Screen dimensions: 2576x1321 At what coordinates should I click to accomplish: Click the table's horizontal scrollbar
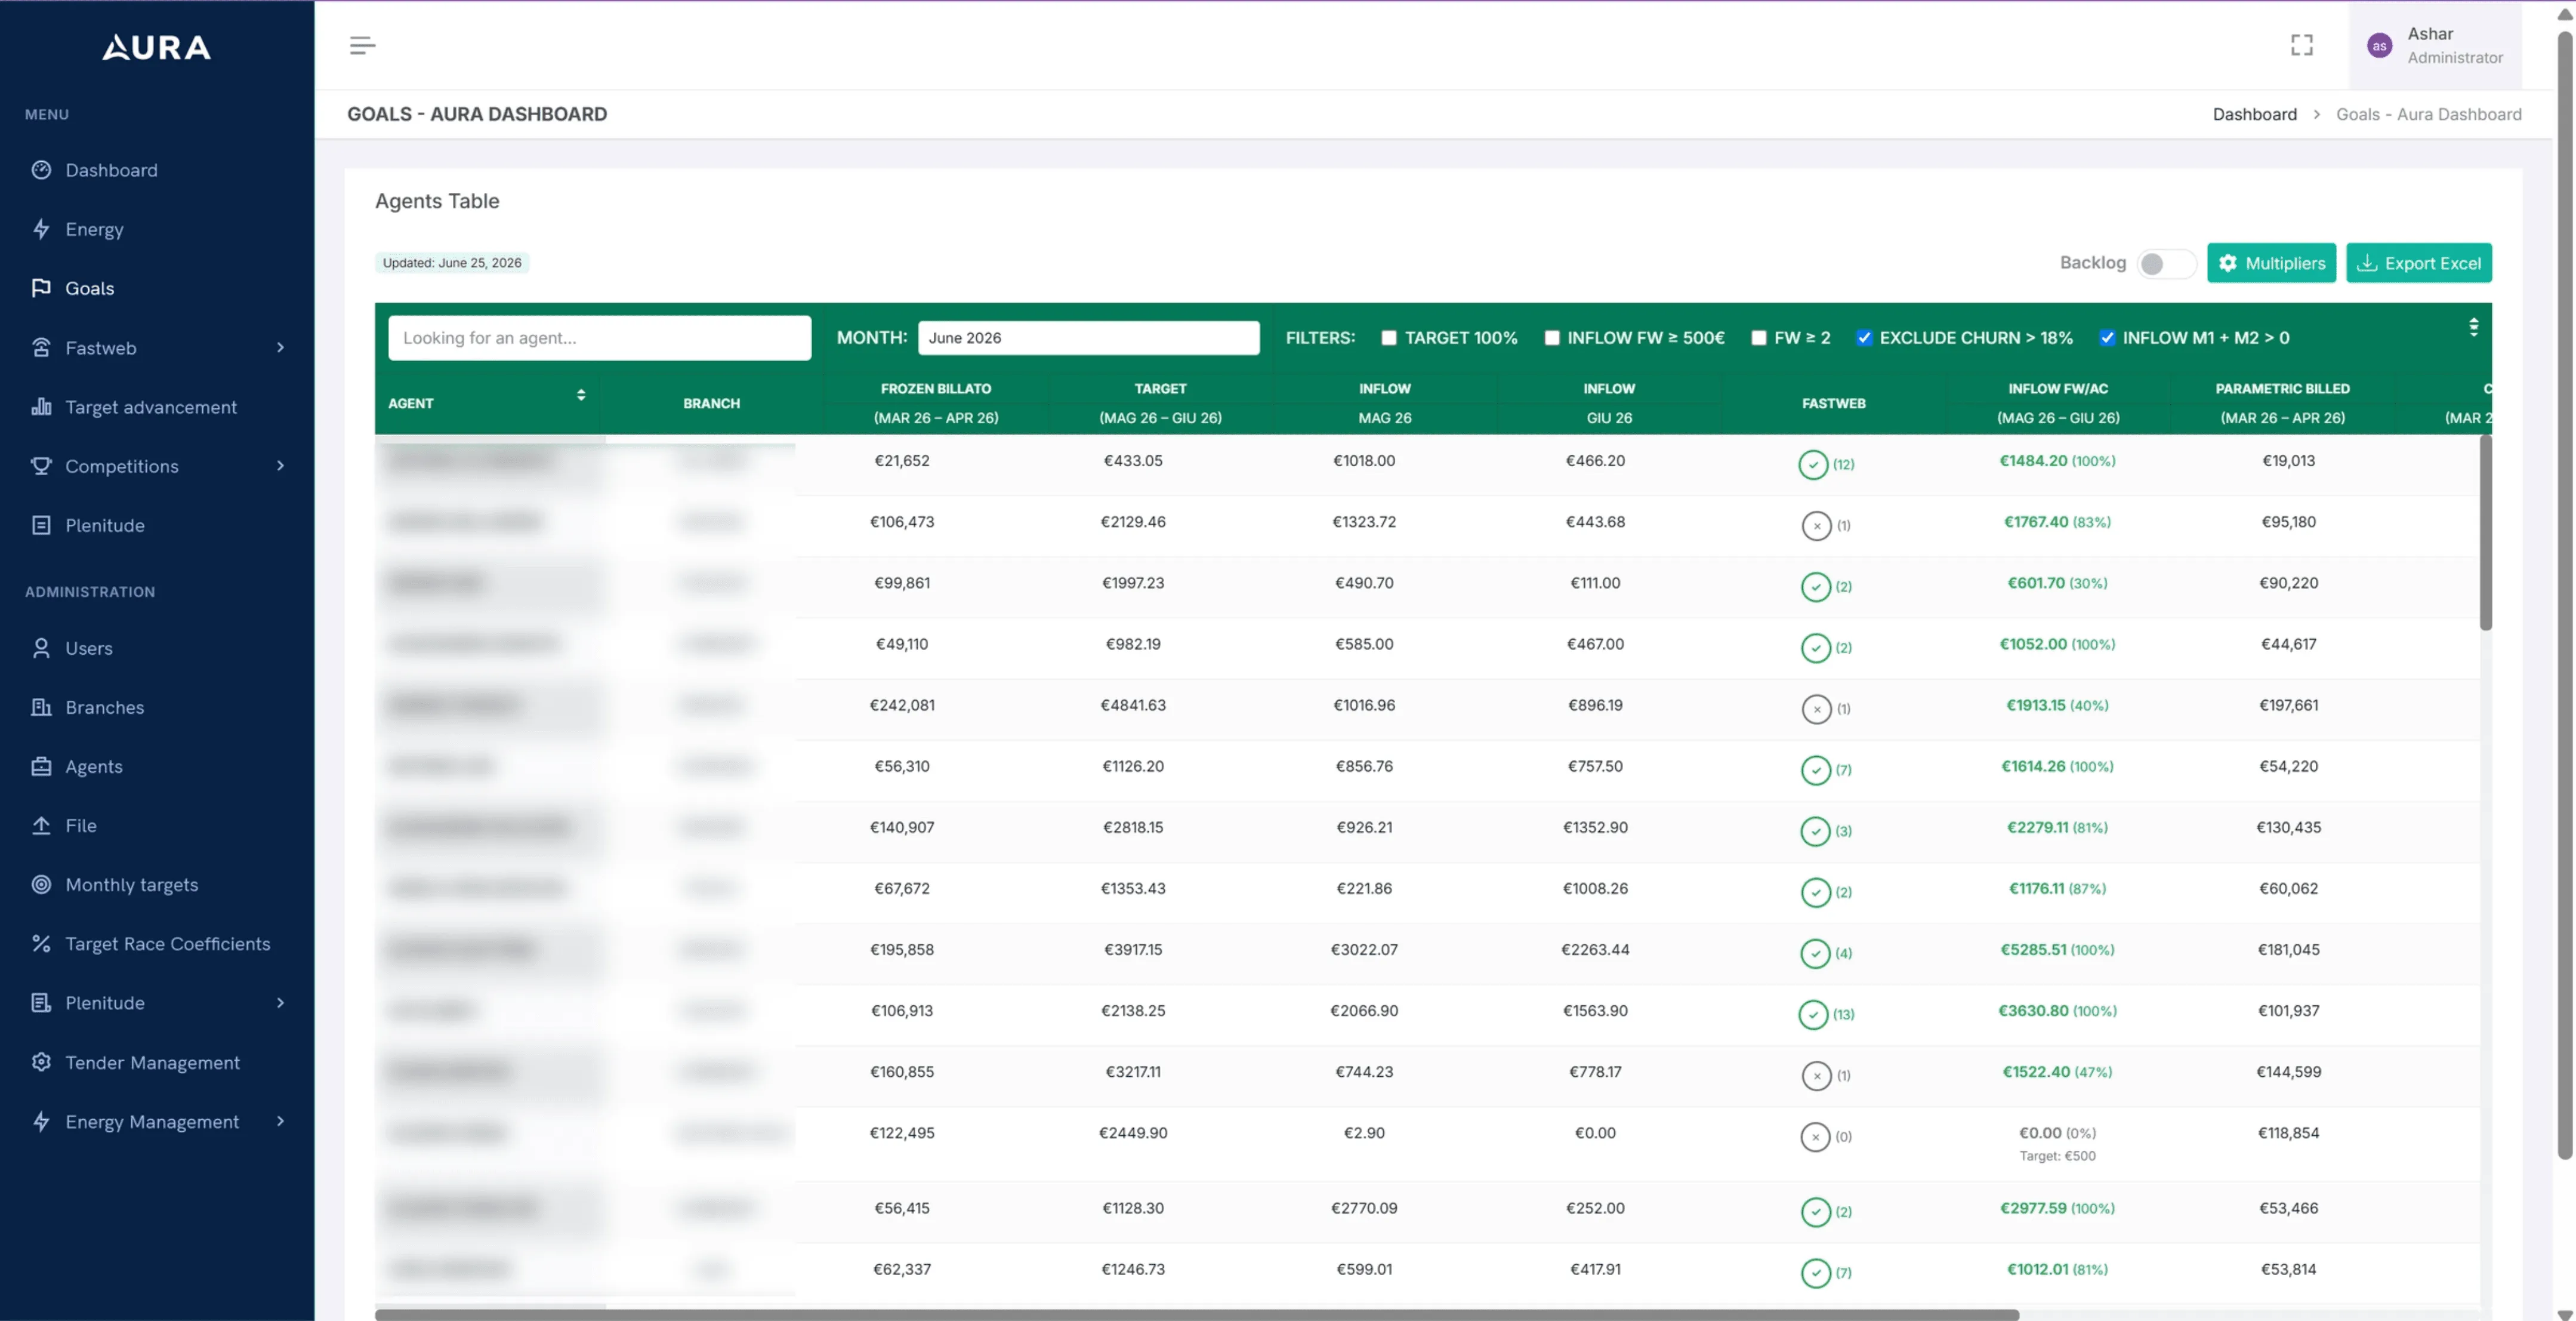pyautogui.click(x=1196, y=1314)
